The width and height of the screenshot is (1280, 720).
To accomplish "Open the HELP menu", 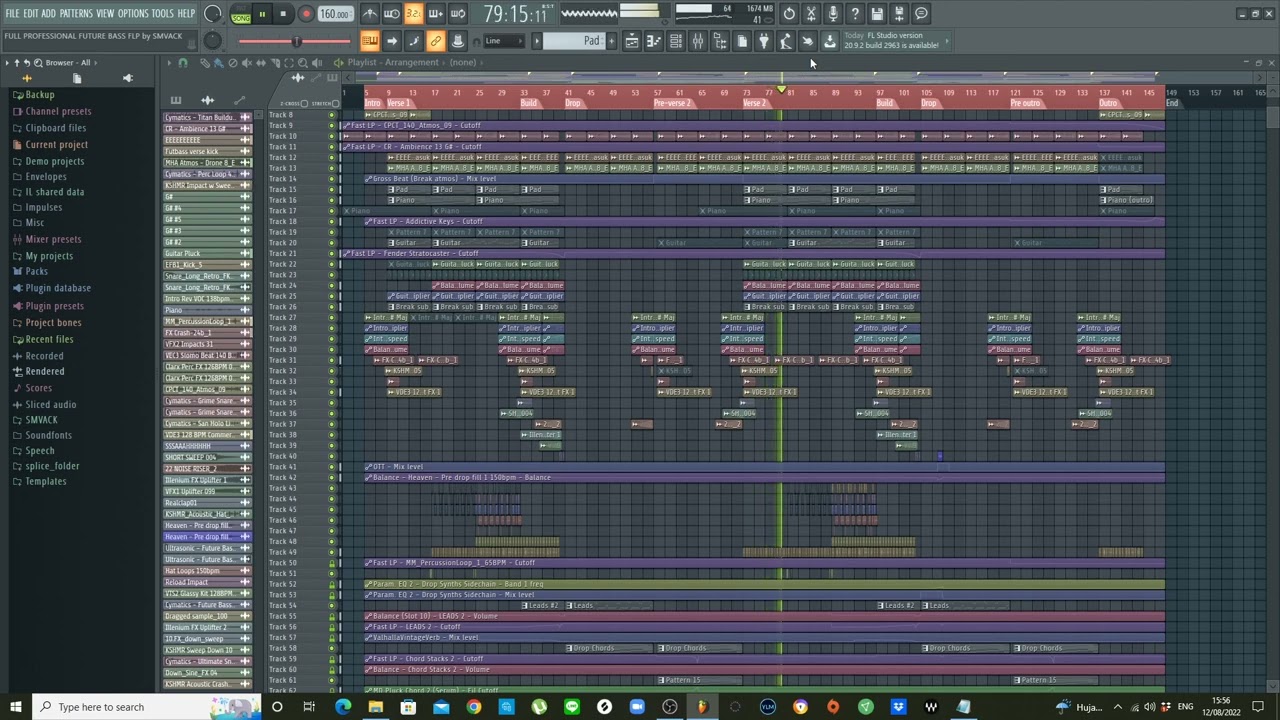I will pyautogui.click(x=186, y=13).
